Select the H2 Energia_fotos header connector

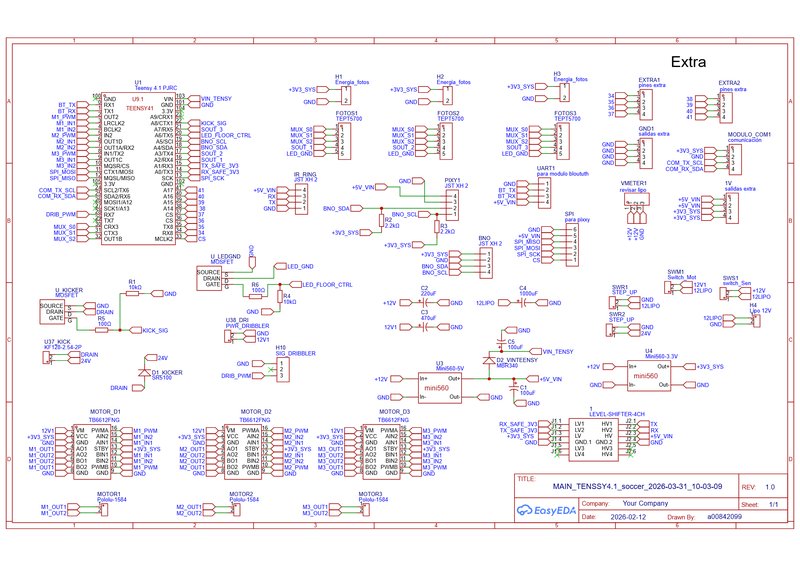coord(447,95)
